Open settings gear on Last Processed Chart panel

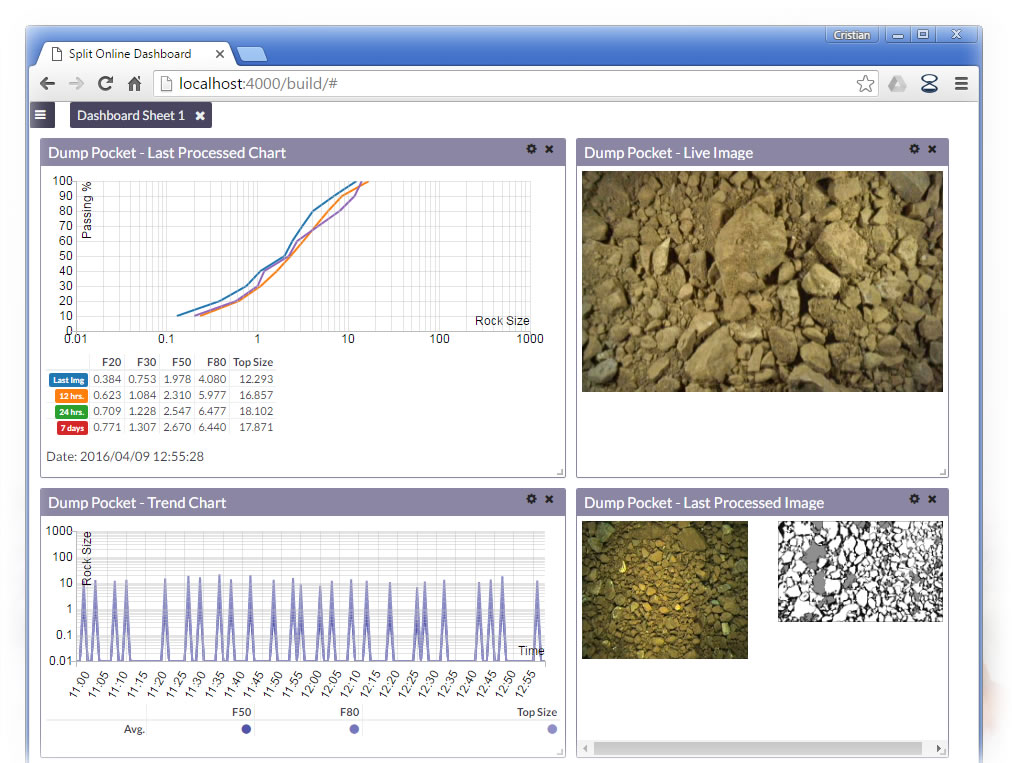click(532, 149)
